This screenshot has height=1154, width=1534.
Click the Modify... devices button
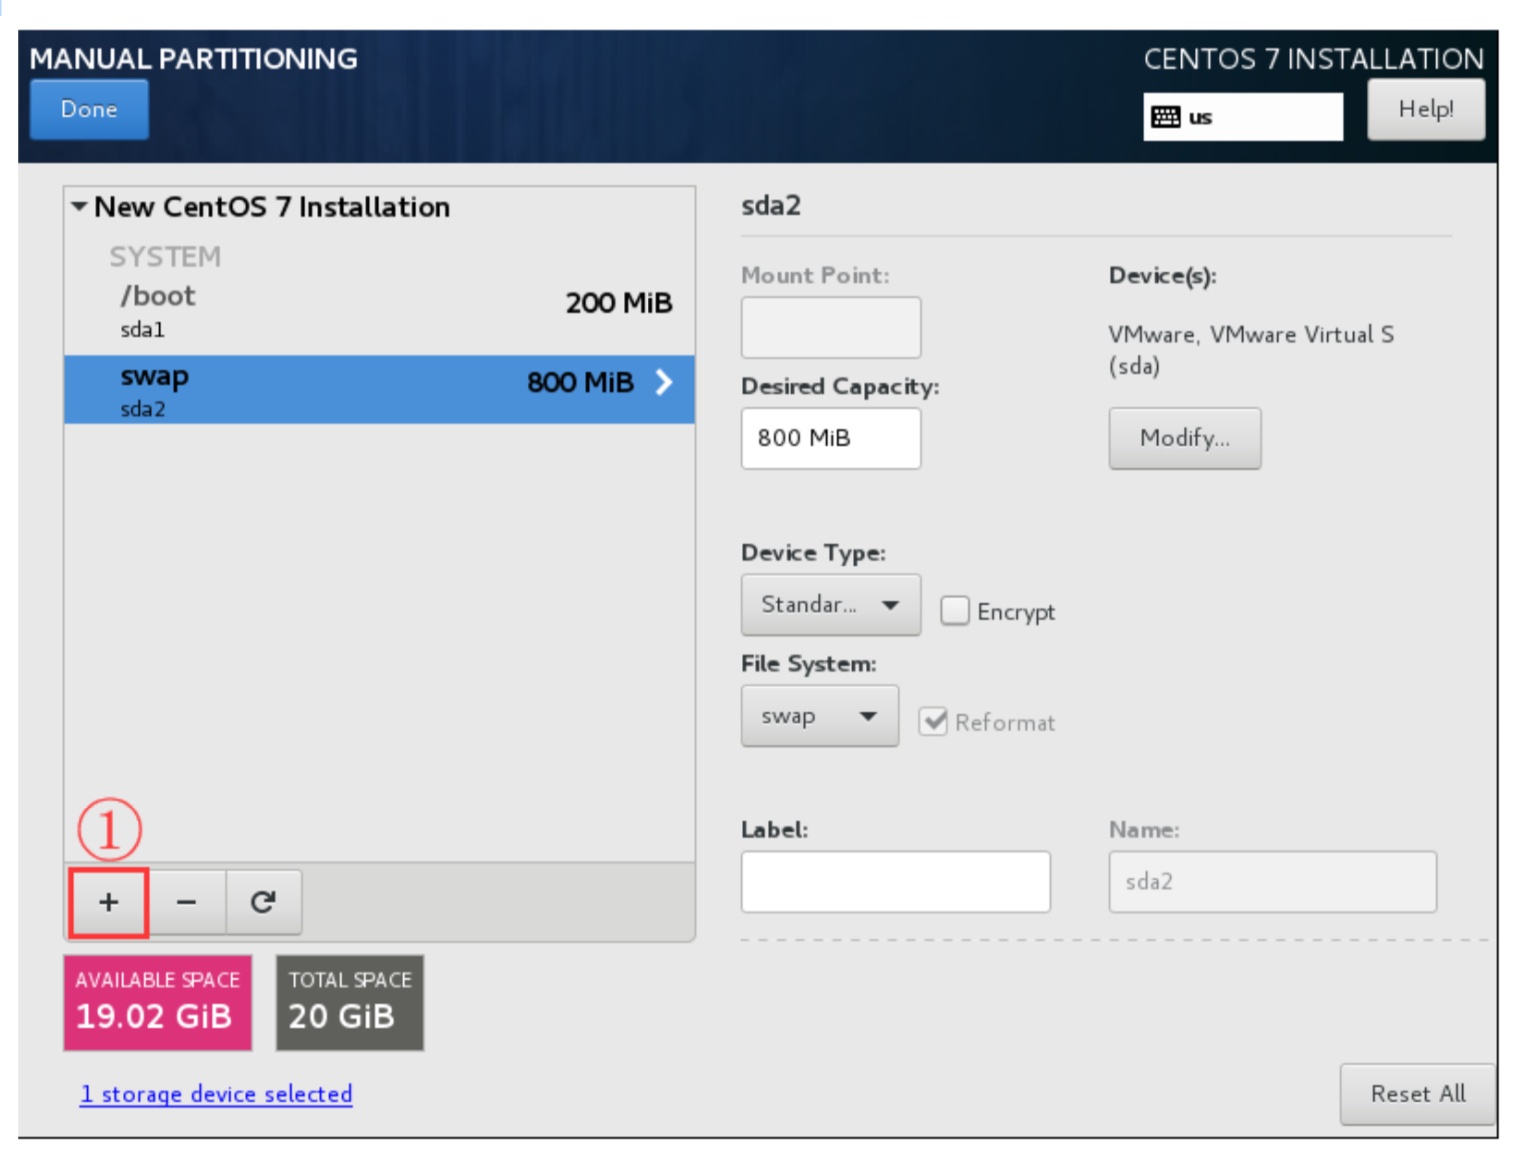pos(1184,438)
